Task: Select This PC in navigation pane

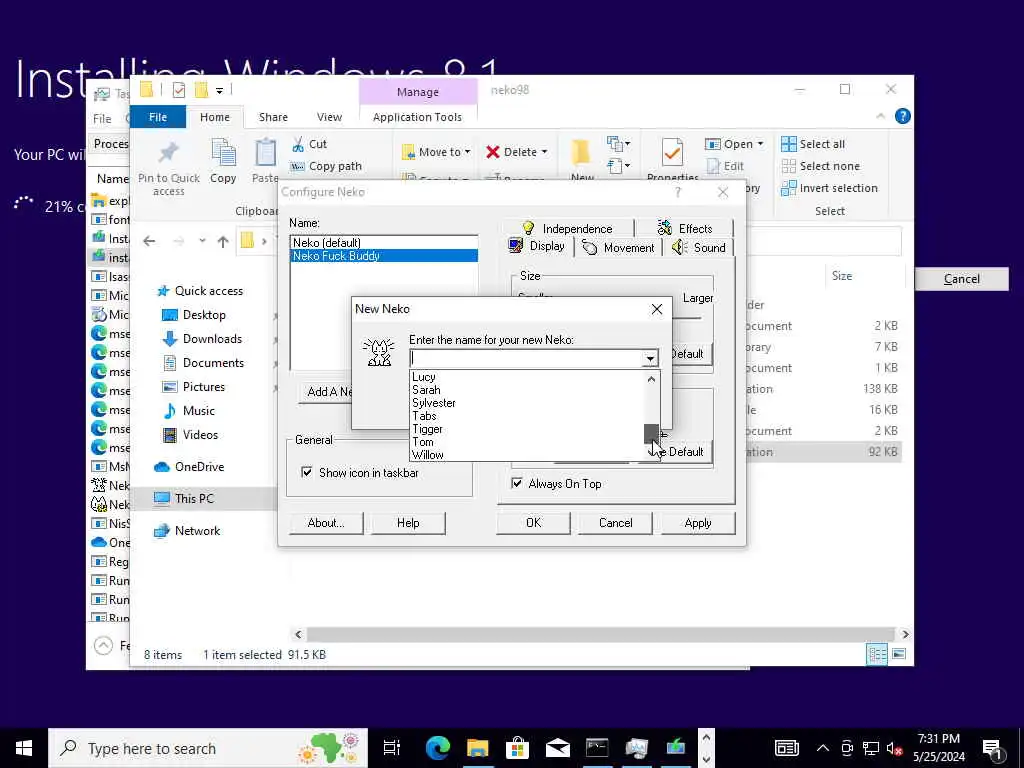Action: coord(194,498)
